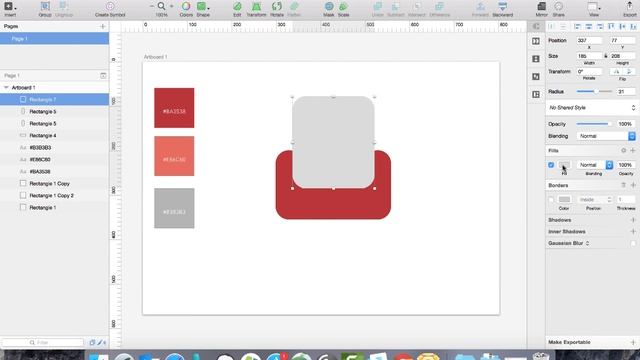Add a shadow in Shadows section
This screenshot has width=640, height=360.
click(633, 220)
